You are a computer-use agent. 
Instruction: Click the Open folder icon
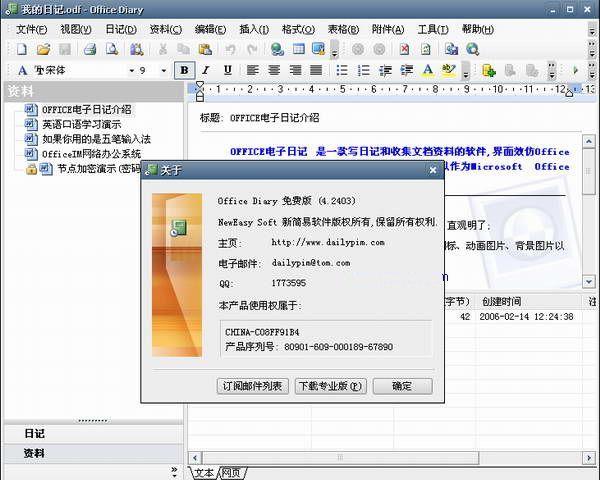click(x=44, y=48)
